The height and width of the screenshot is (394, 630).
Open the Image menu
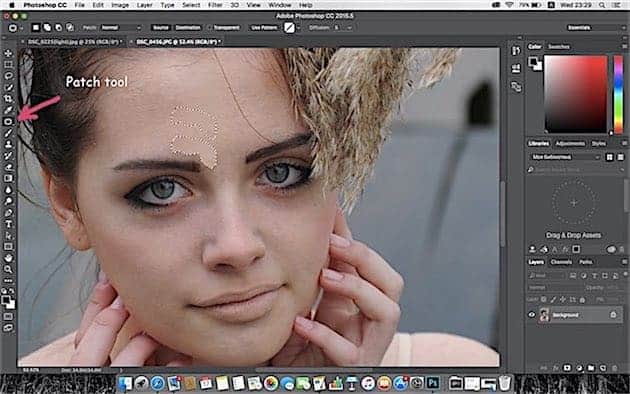[x=120, y=5]
